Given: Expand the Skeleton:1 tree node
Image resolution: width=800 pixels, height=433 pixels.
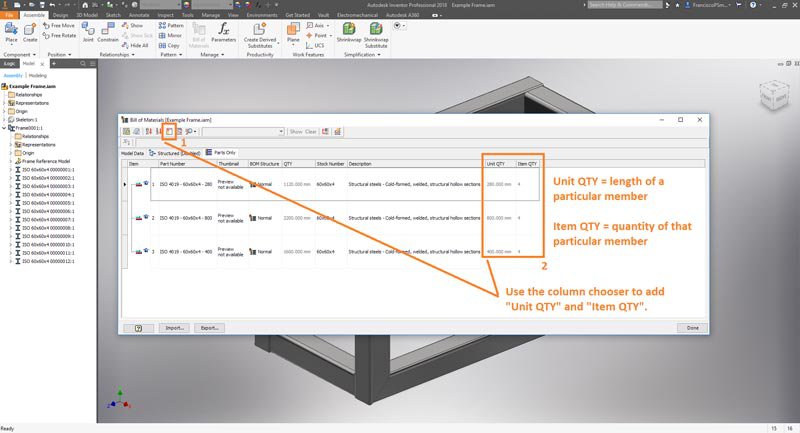Looking at the screenshot, I should (4, 120).
